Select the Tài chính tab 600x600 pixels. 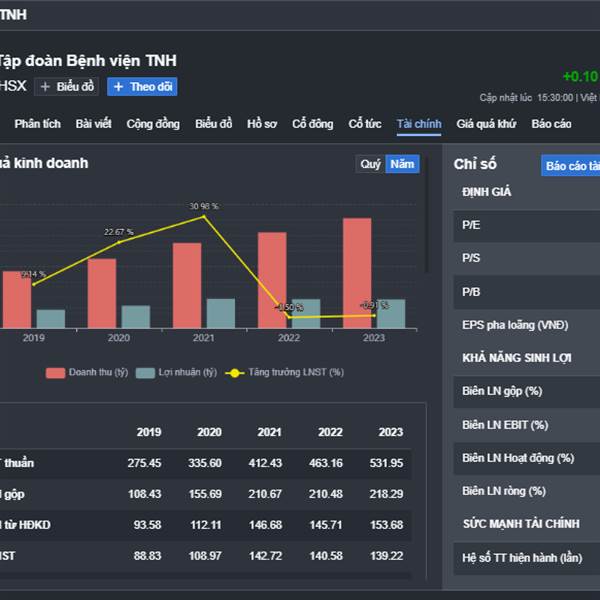(x=419, y=124)
